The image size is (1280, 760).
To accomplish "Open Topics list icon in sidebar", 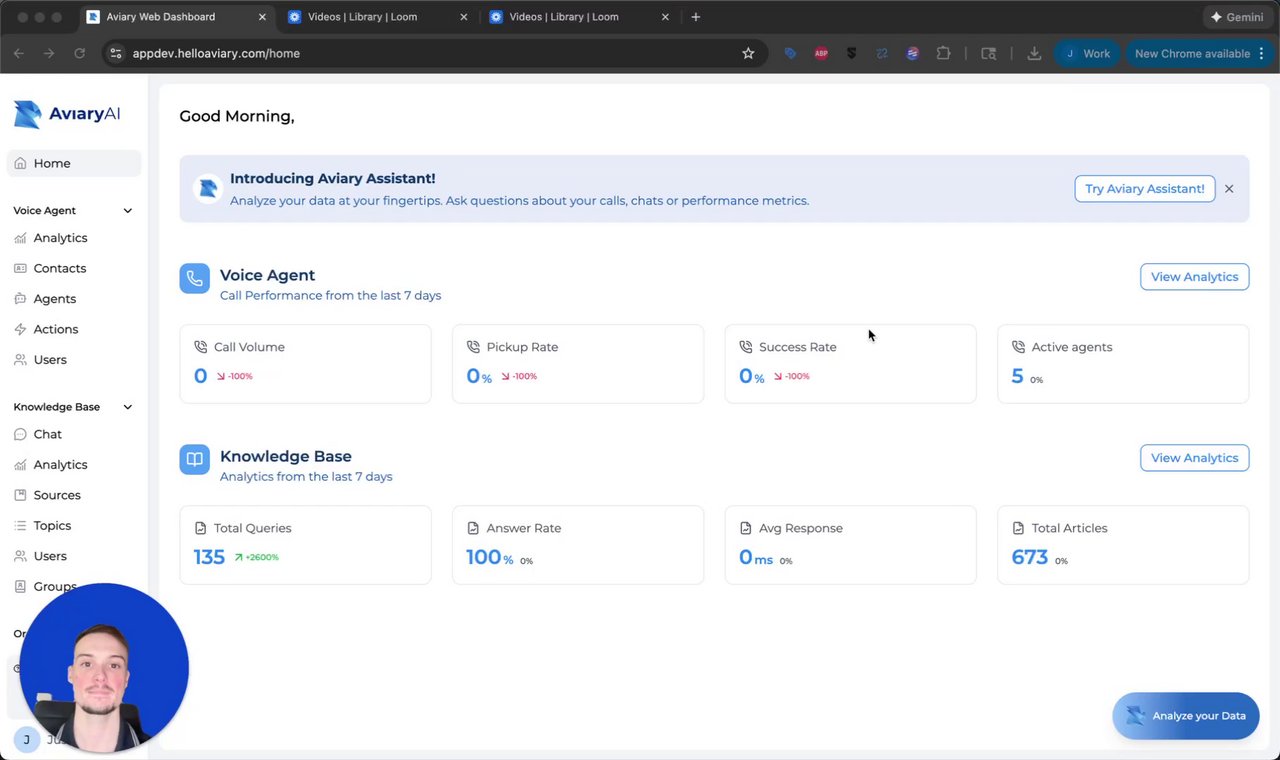I will coord(21,525).
